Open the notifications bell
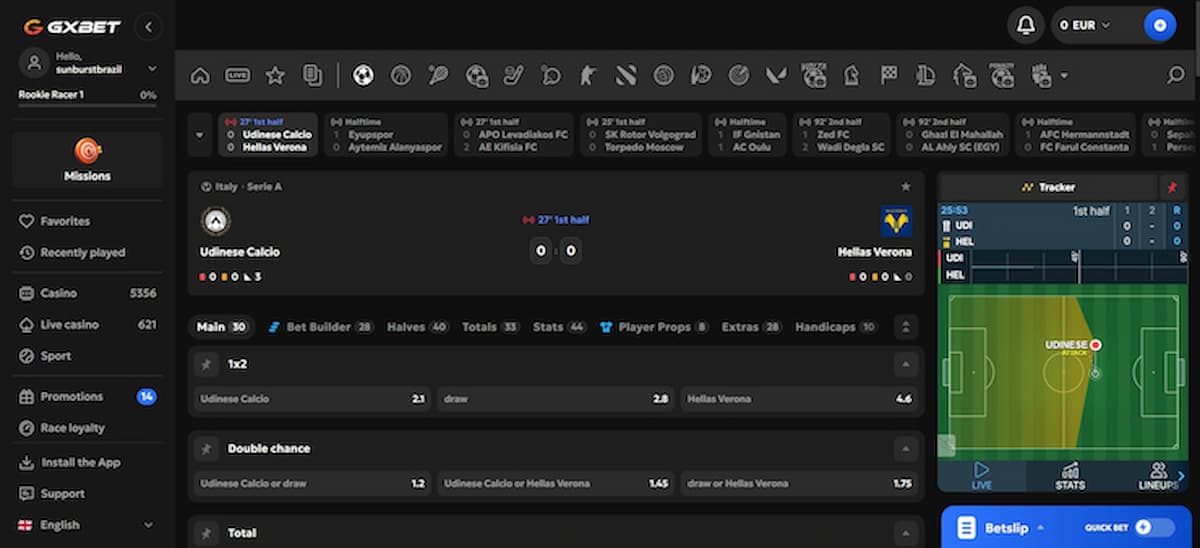This screenshot has height=548, width=1200. (x=1026, y=25)
